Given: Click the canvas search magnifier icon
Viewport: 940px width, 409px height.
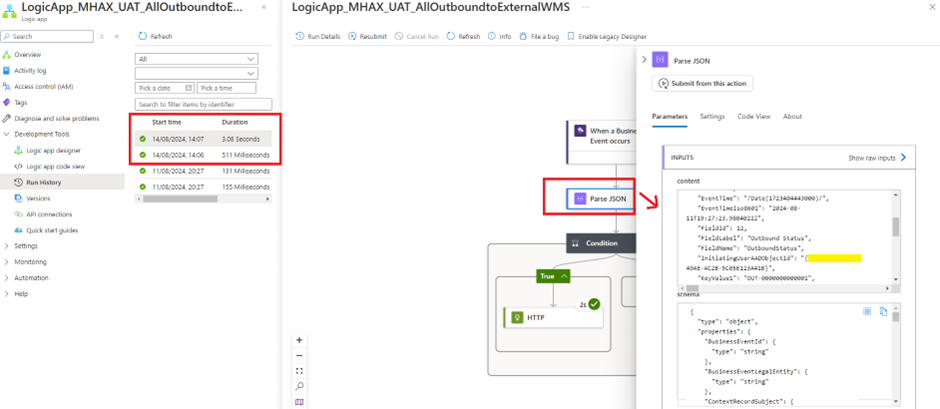Looking at the screenshot, I should (x=299, y=386).
